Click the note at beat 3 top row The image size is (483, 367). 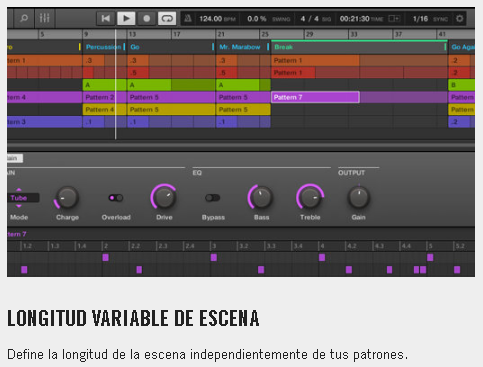tap(214, 257)
